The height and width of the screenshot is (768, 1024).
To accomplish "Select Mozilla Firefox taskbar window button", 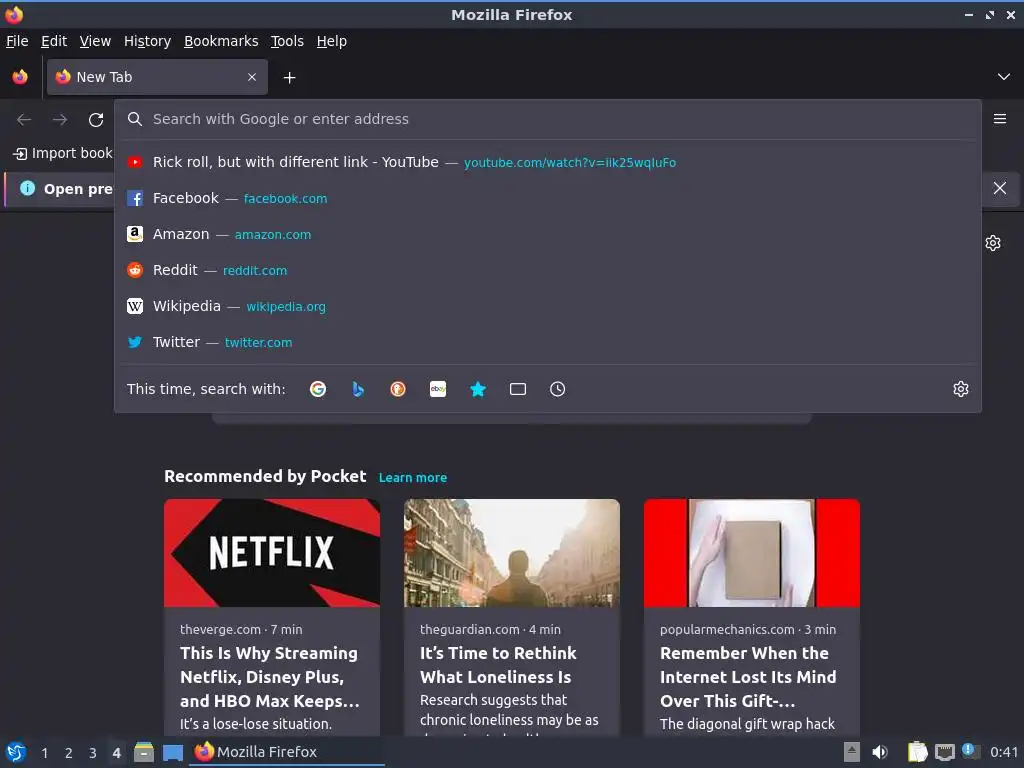I will [x=287, y=752].
